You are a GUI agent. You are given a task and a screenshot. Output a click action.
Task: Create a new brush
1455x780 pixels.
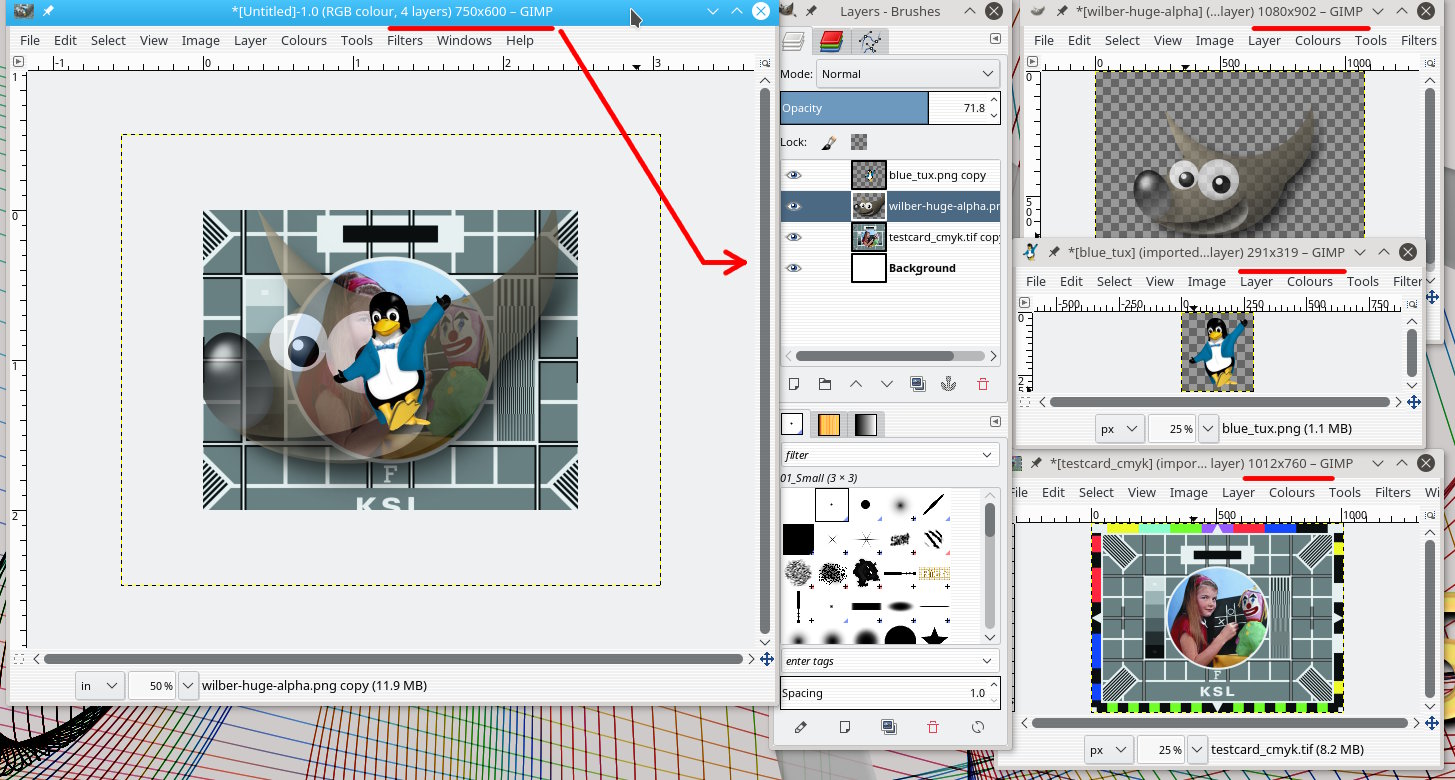tap(844, 727)
